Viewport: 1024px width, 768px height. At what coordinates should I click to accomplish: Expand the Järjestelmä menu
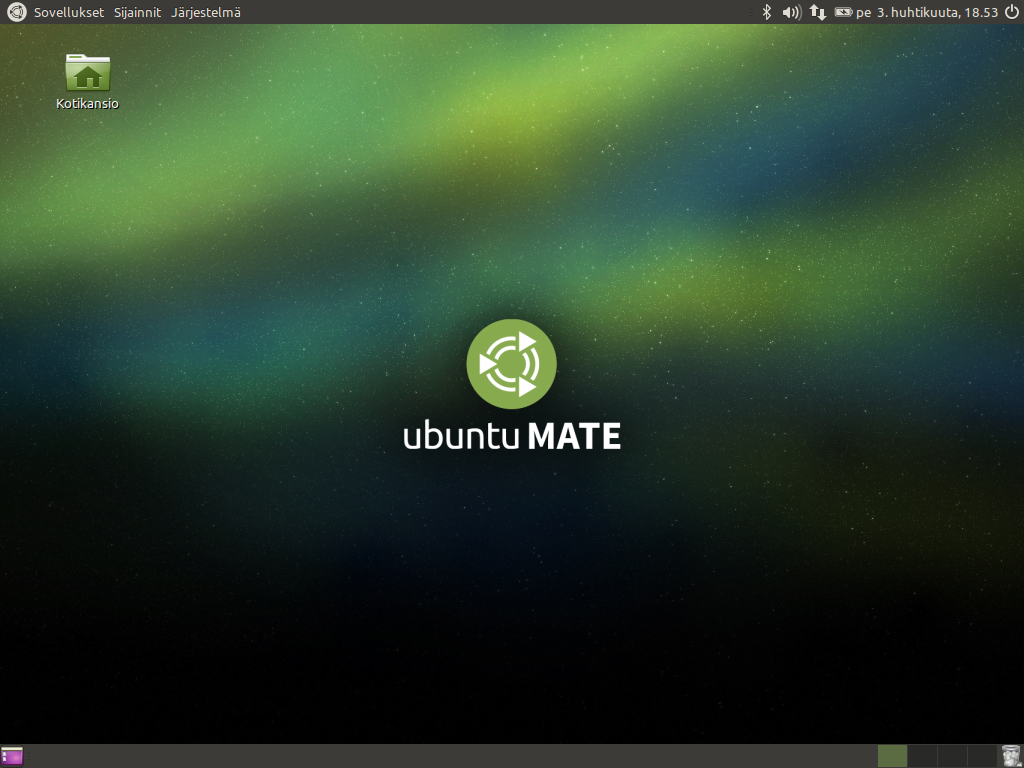click(205, 12)
